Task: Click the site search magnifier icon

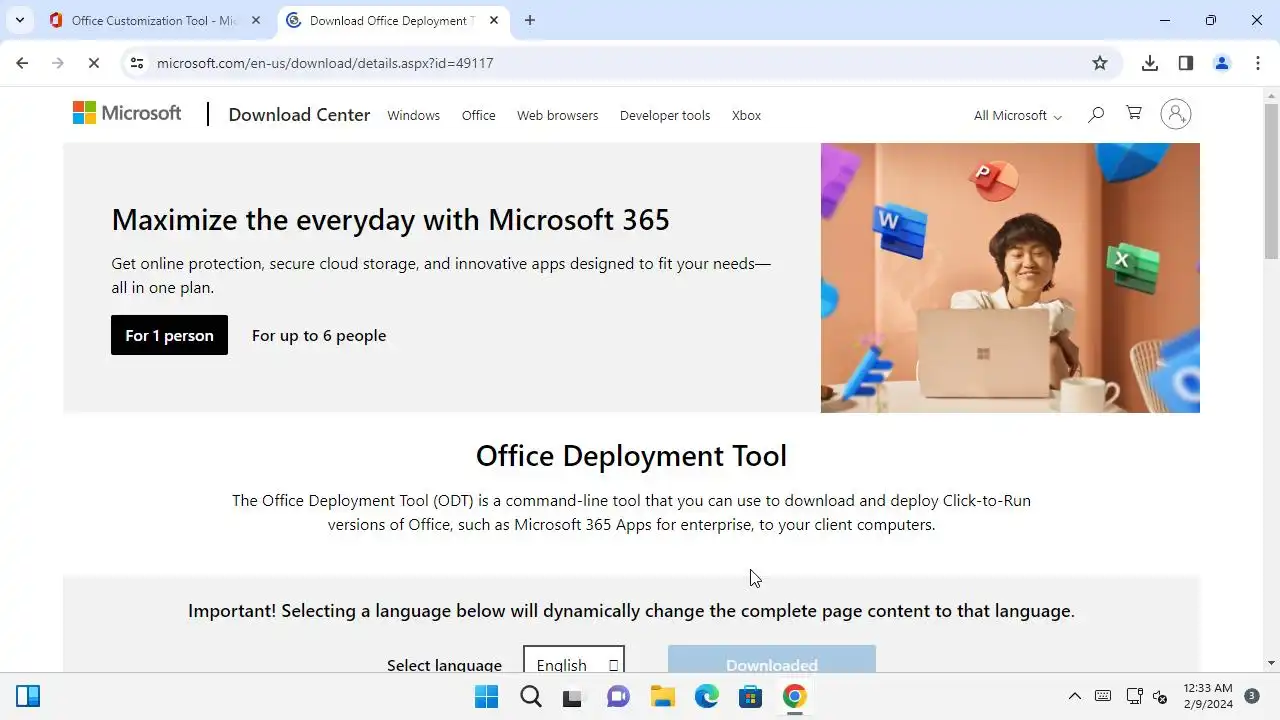Action: 1096,114
